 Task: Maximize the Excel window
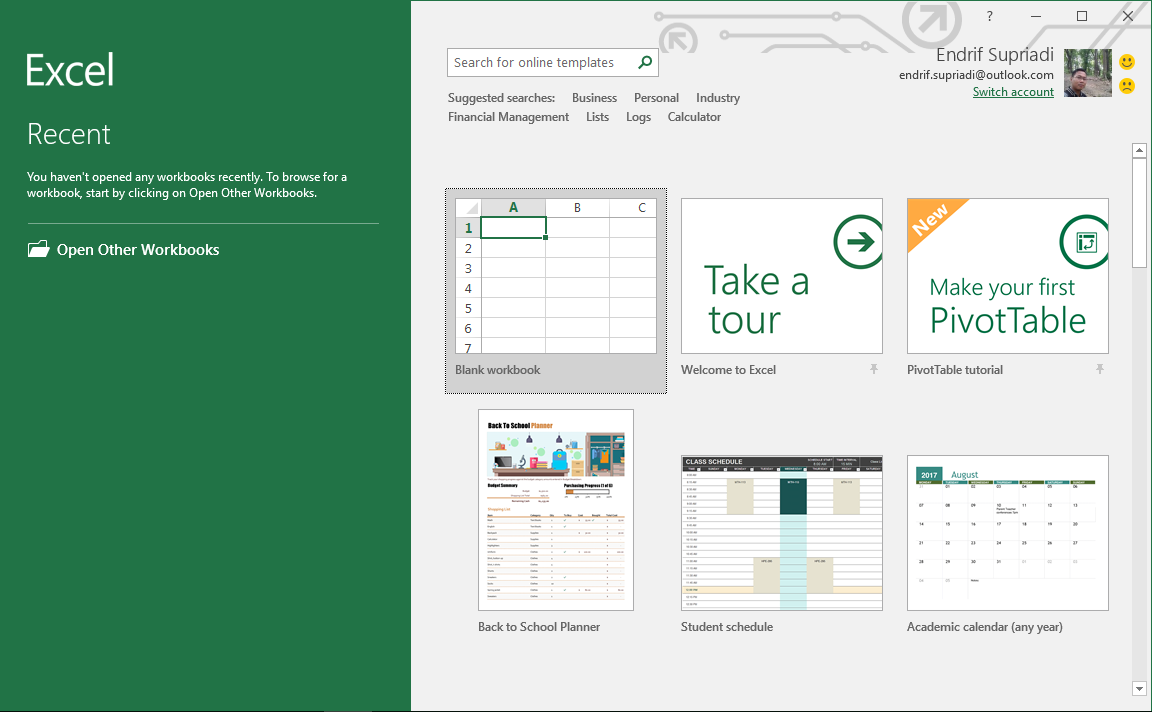pos(1081,16)
